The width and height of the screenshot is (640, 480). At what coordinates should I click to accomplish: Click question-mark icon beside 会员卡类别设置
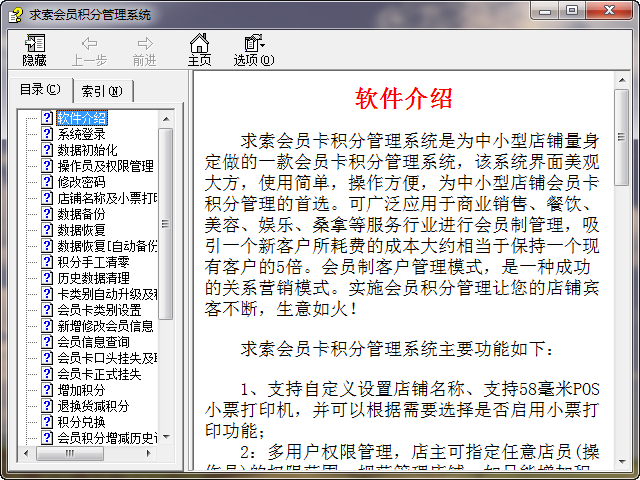(x=47, y=310)
